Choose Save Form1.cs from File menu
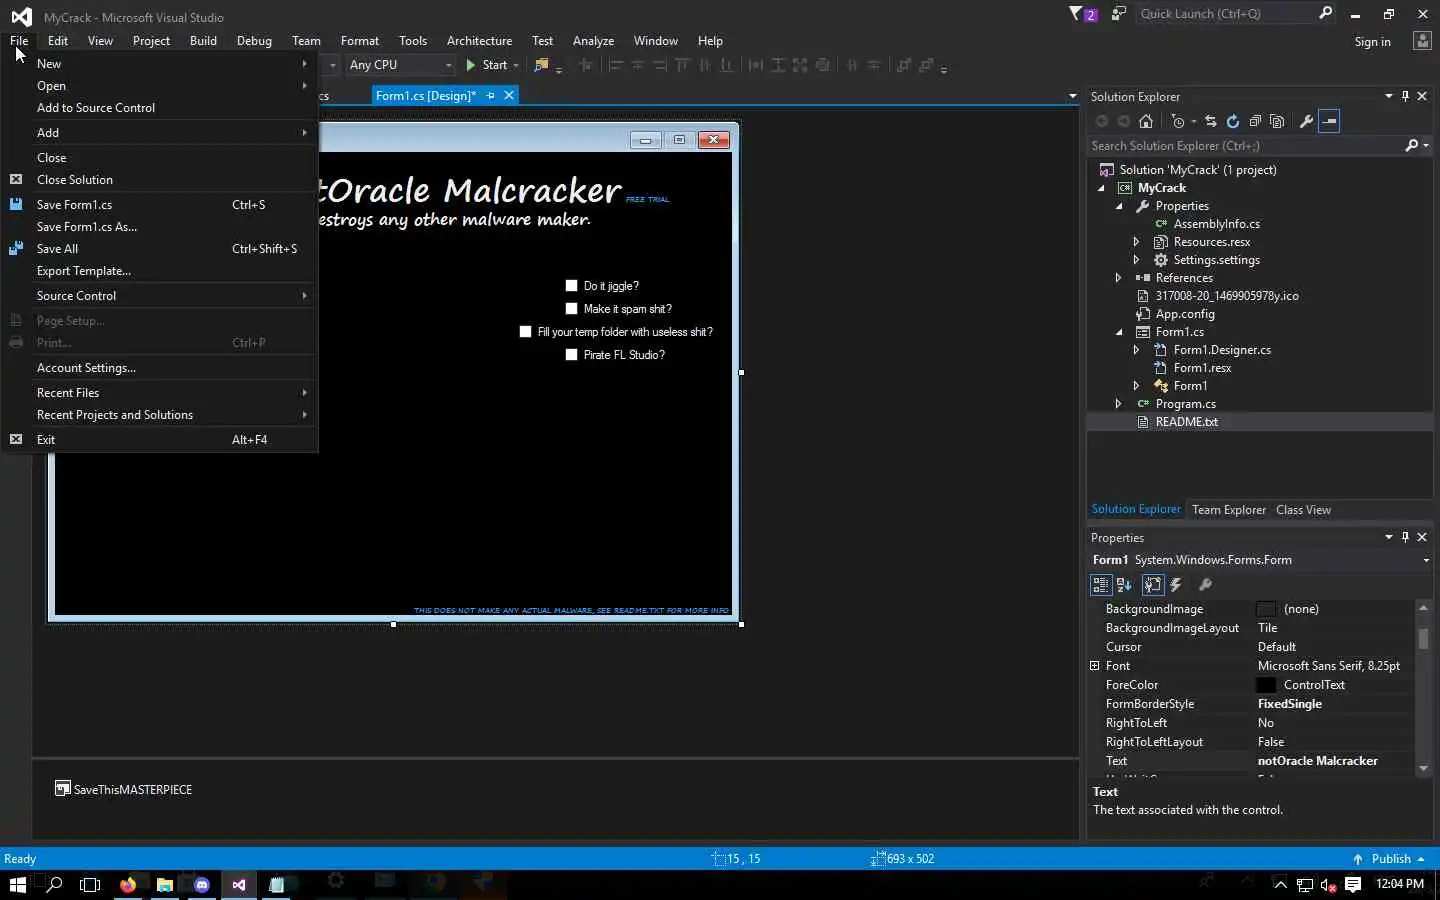 (x=160, y=205)
